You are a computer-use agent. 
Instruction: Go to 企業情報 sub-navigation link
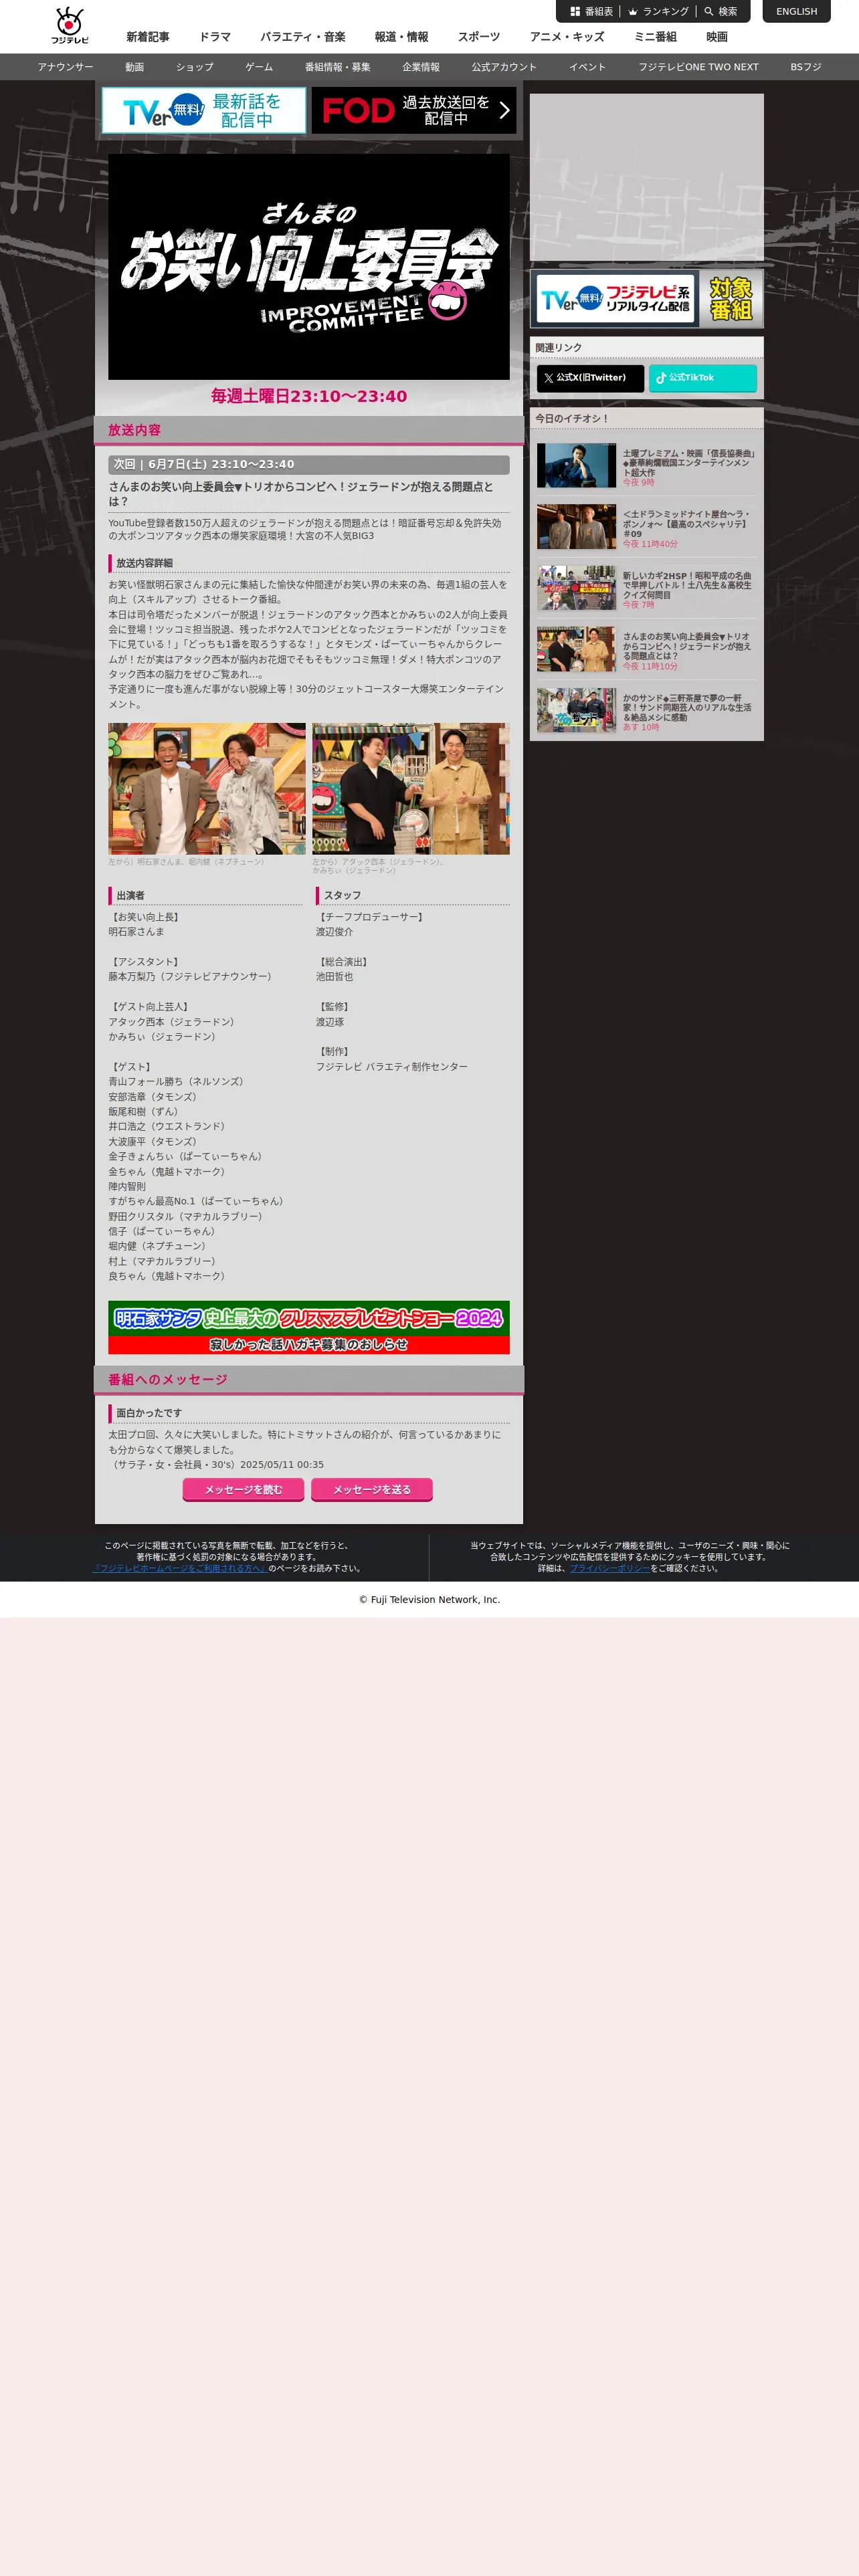(x=421, y=67)
